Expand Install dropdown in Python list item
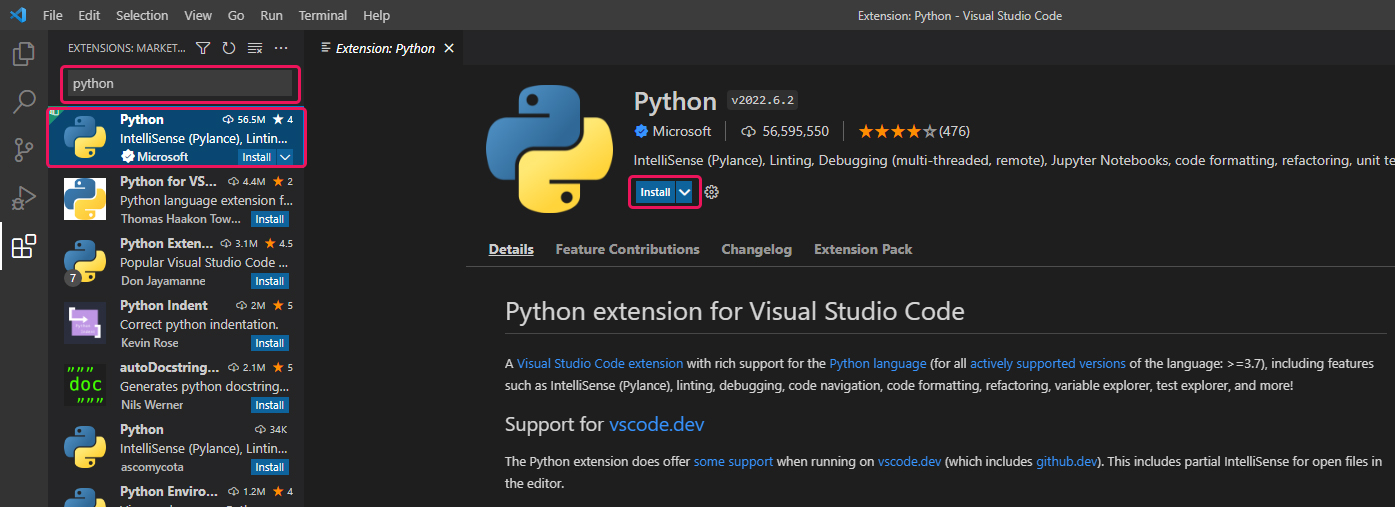The image size is (1395, 507). click(285, 157)
